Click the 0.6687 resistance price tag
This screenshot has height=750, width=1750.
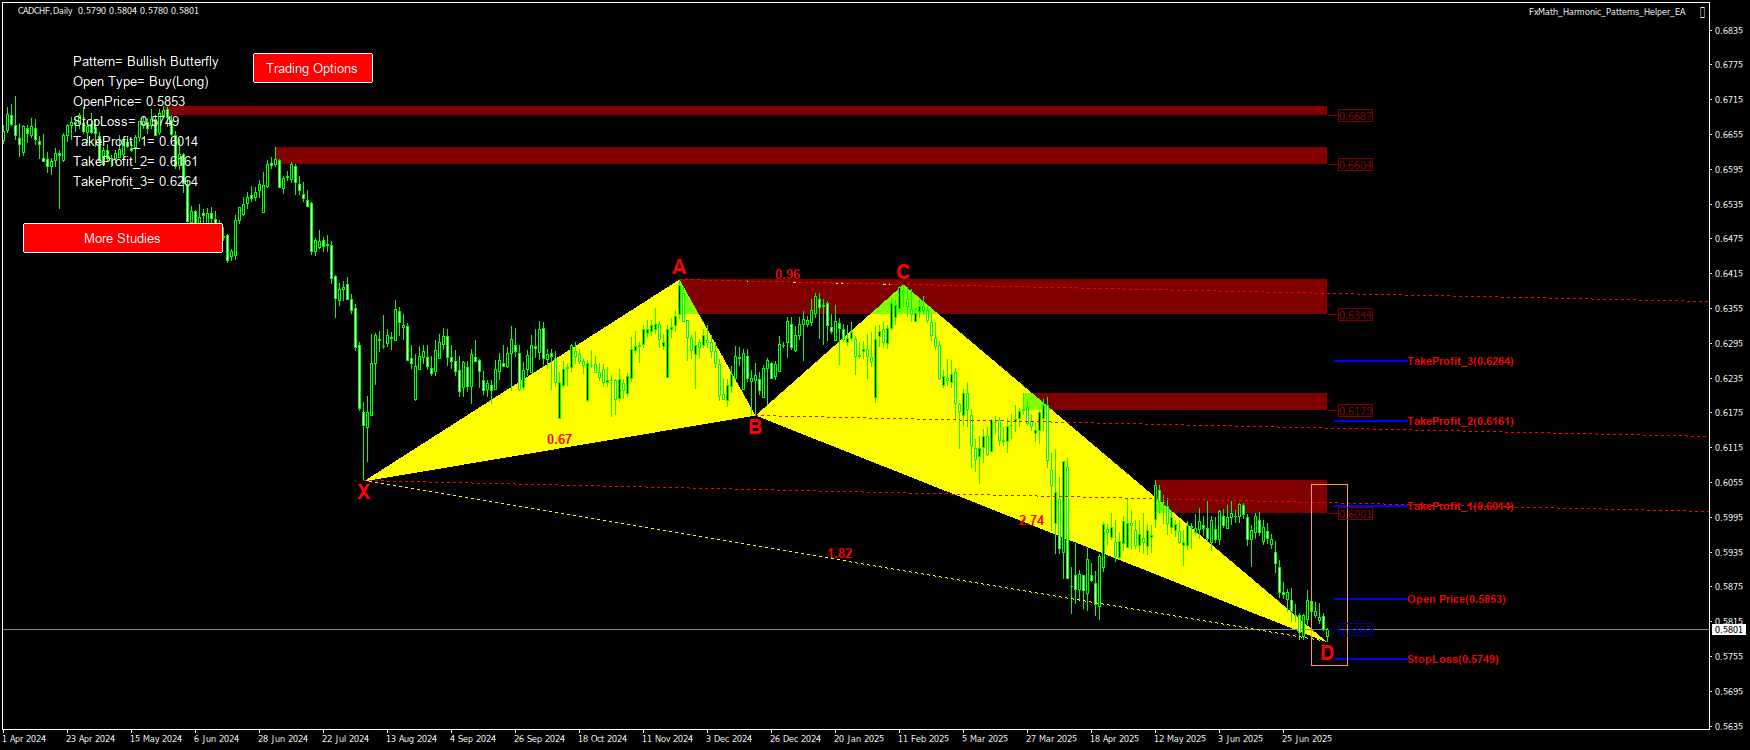coord(1355,116)
